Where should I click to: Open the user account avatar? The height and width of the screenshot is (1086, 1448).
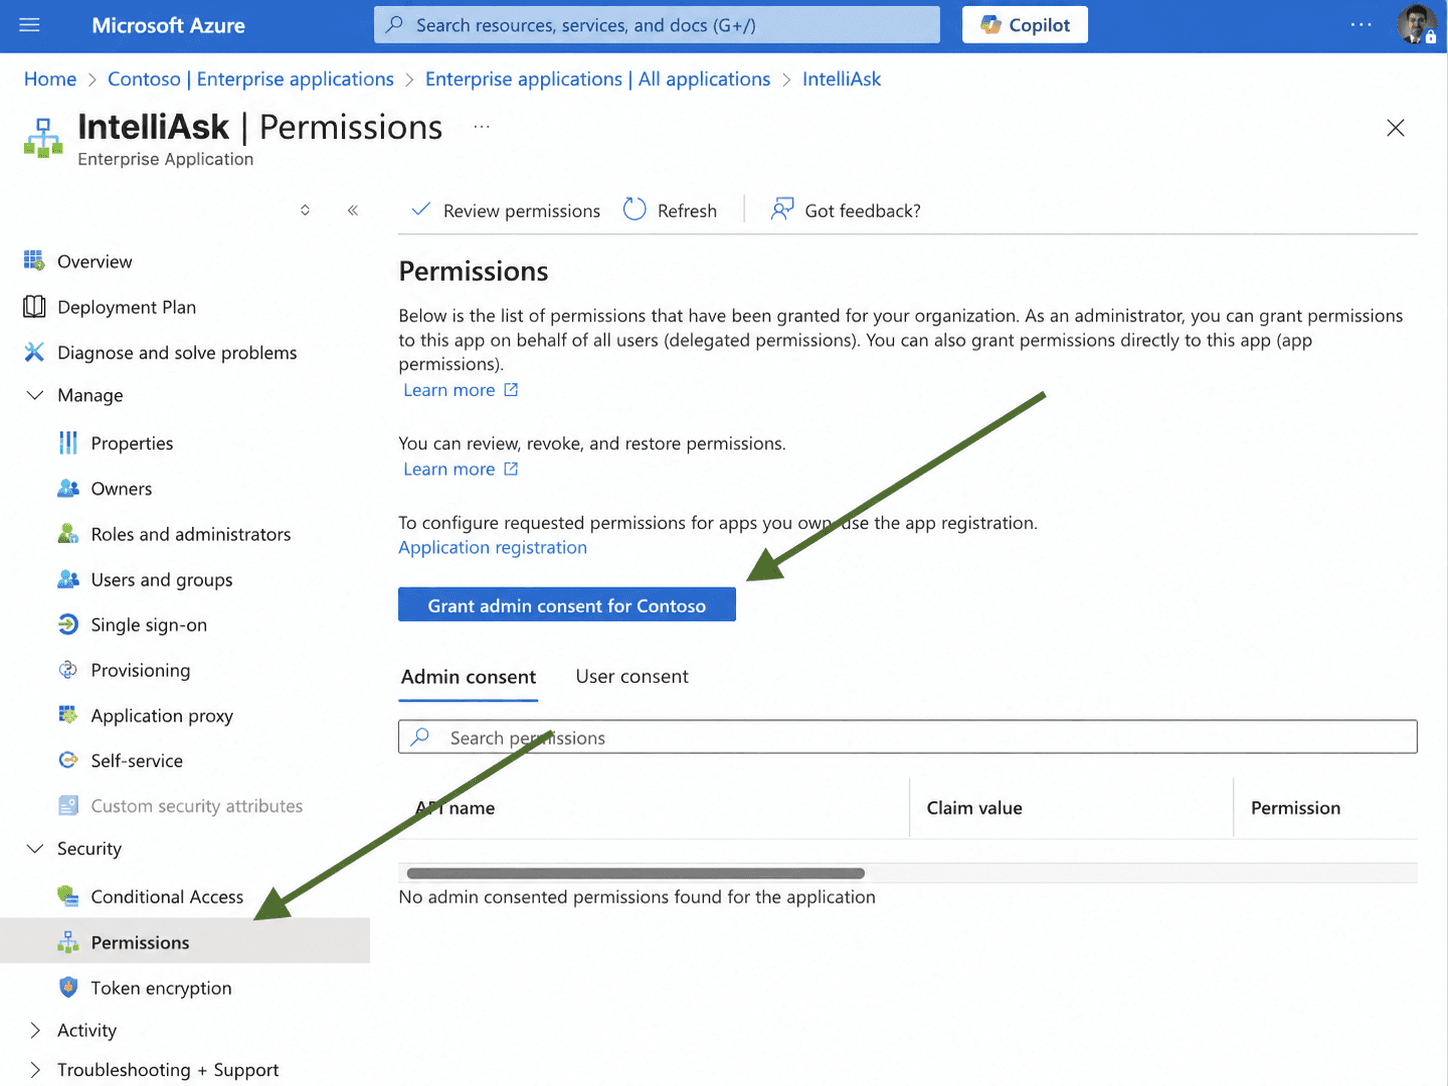pyautogui.click(x=1416, y=25)
